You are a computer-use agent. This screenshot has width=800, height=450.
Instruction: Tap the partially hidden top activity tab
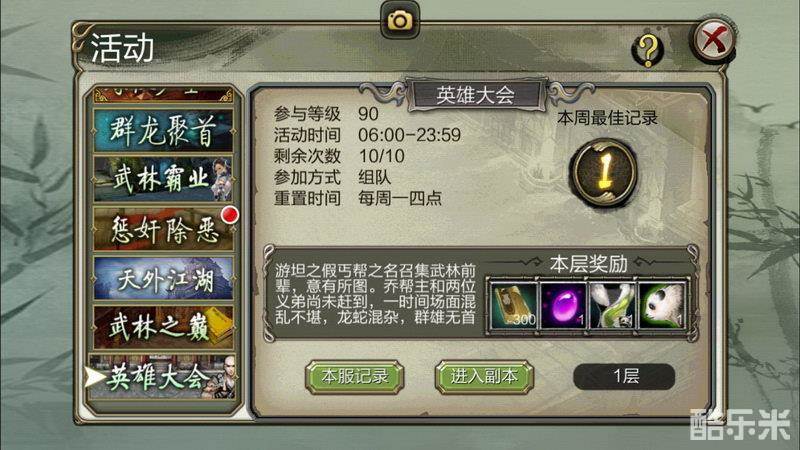(x=163, y=94)
